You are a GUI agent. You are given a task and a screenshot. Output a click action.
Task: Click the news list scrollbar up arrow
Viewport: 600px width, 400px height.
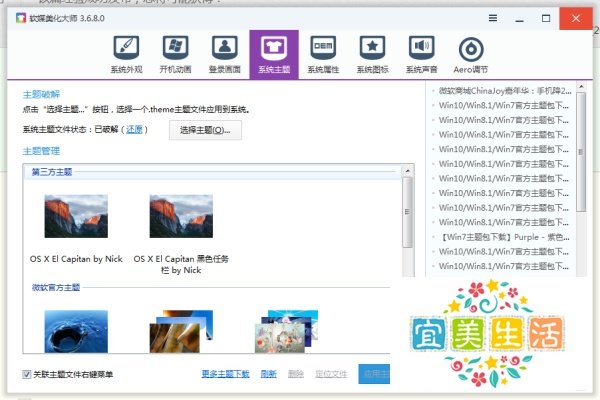tap(582, 87)
